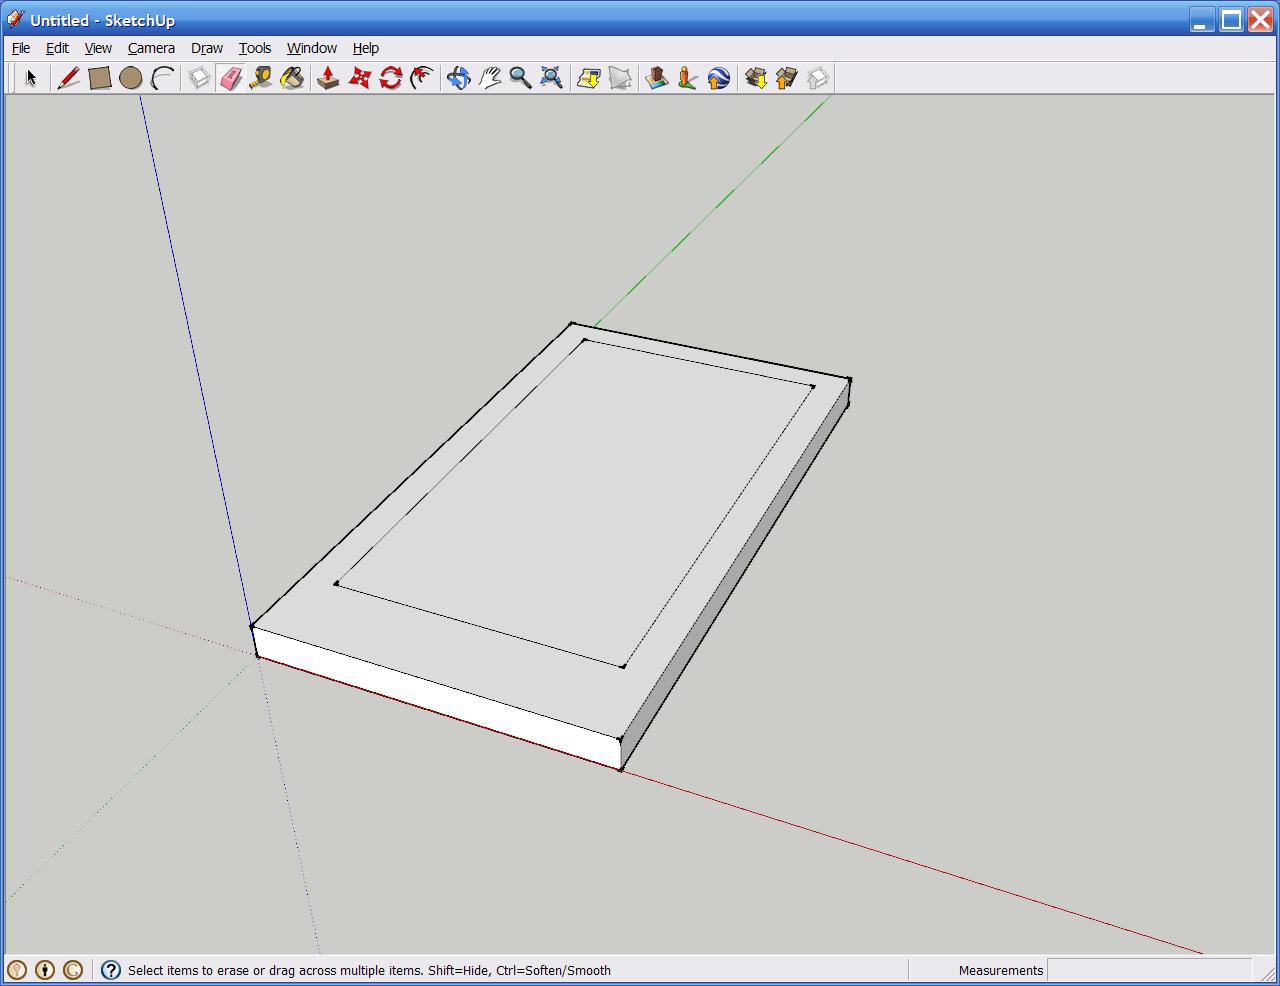Activate the Push/Pull tool
This screenshot has width=1280, height=986.
click(x=328, y=78)
